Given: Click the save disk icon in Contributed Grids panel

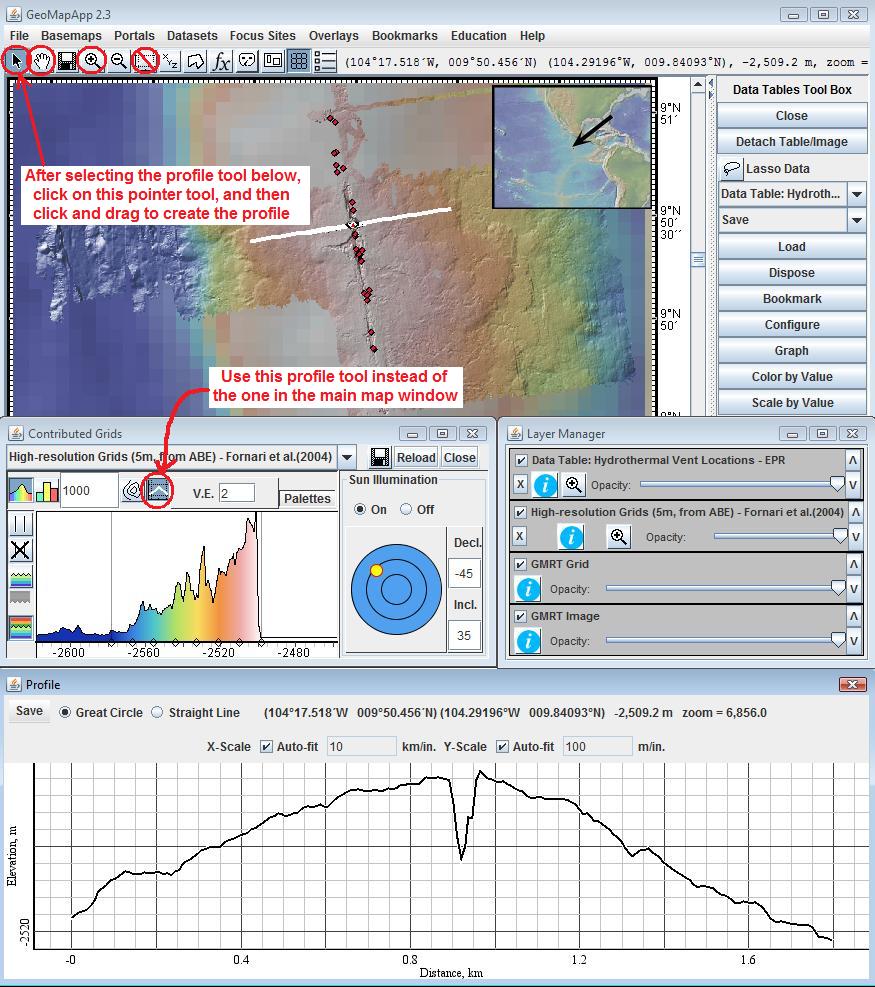Looking at the screenshot, I should 378,457.
